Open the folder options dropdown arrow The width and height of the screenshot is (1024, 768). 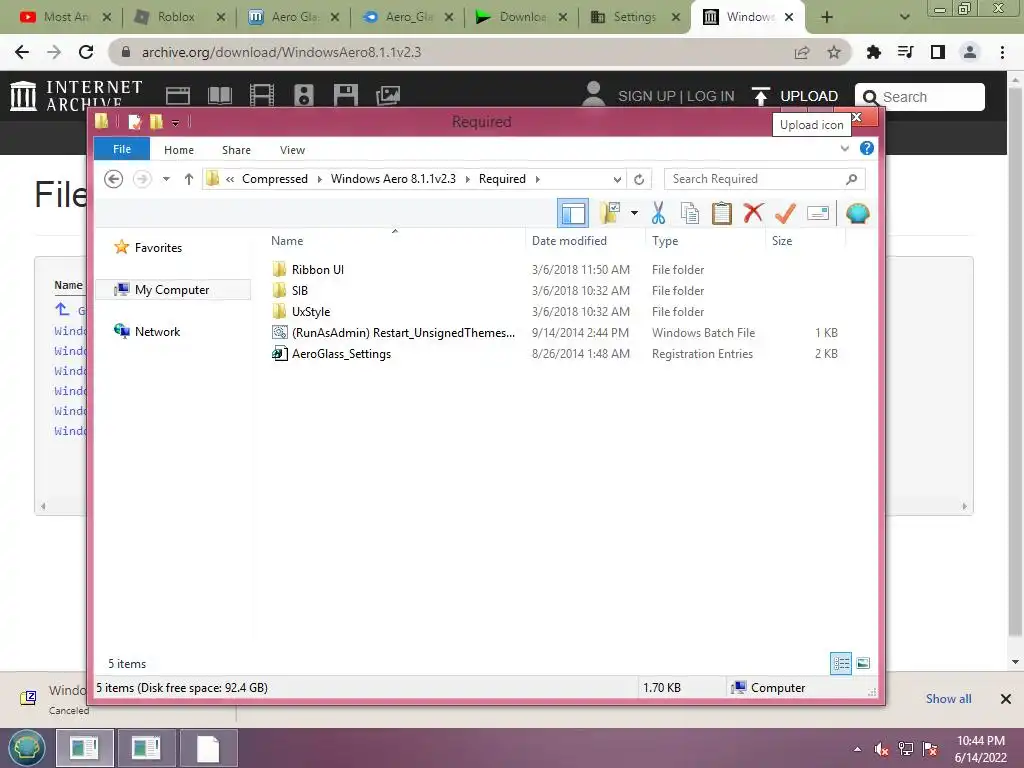tap(634, 213)
